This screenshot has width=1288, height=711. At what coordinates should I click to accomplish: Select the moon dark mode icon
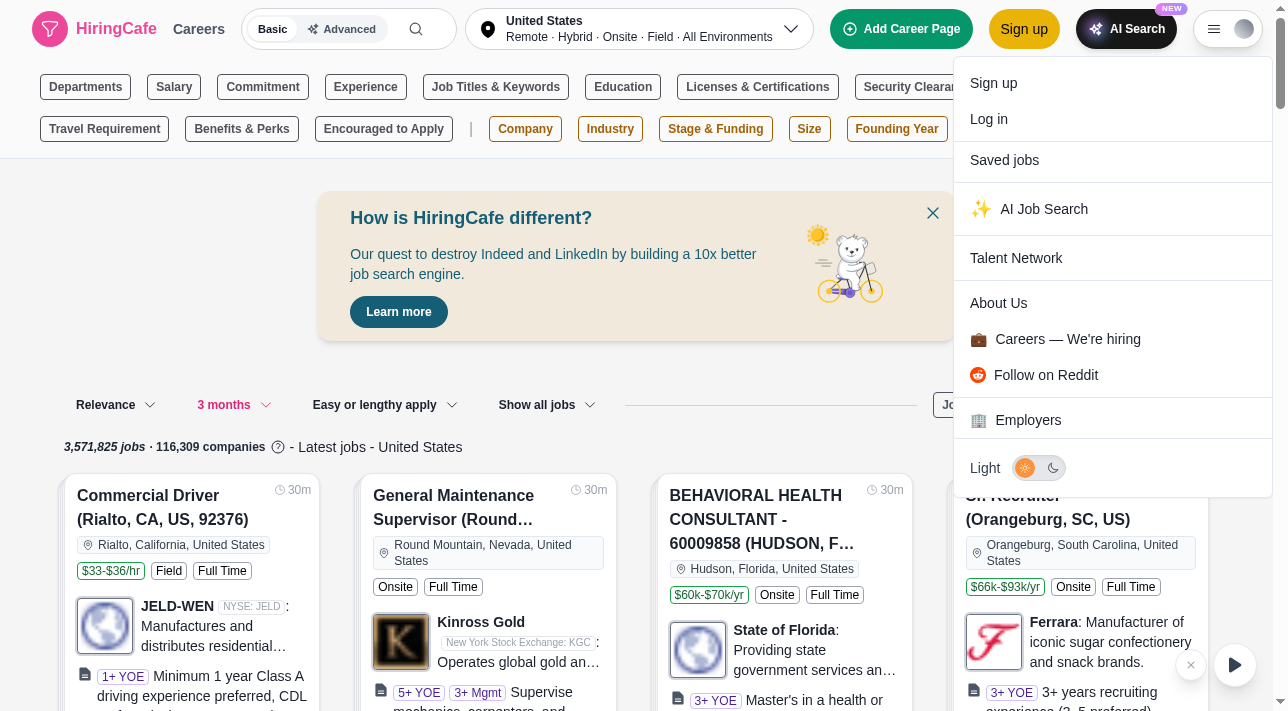pos(1053,468)
